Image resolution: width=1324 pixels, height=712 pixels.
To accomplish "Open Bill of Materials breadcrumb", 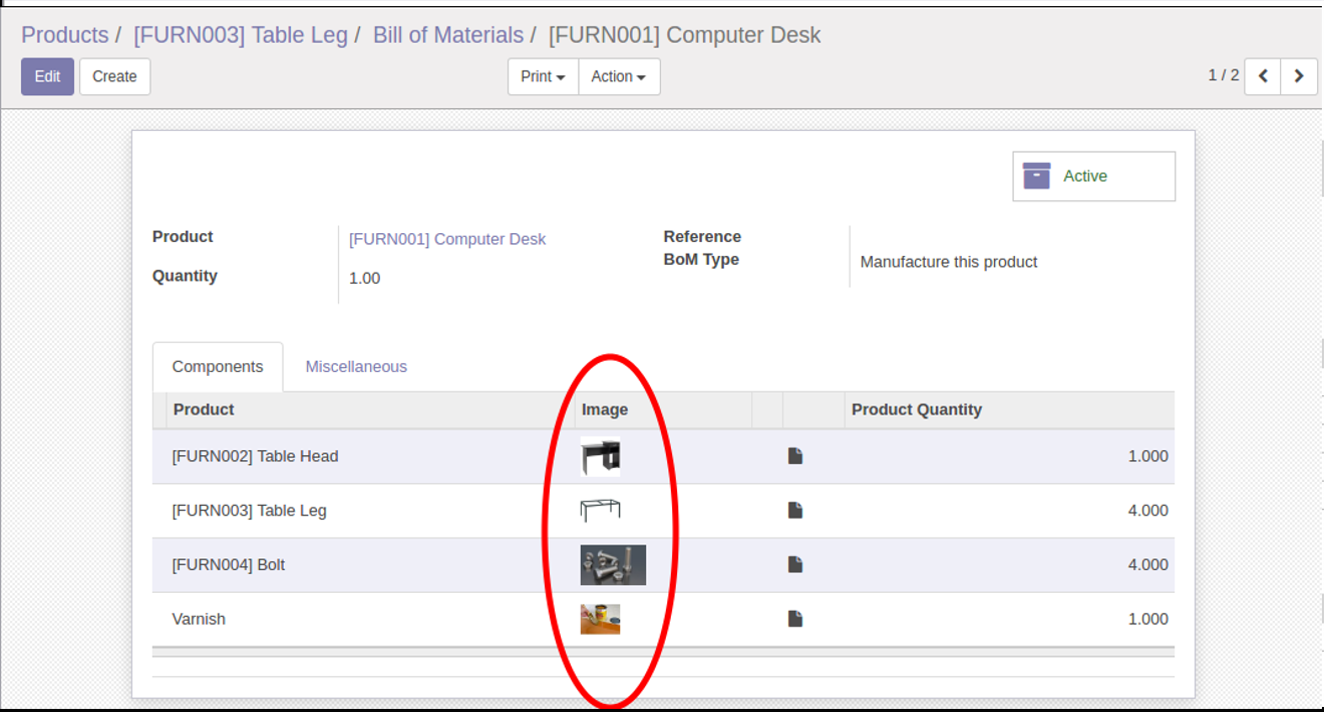I will 448,35.
